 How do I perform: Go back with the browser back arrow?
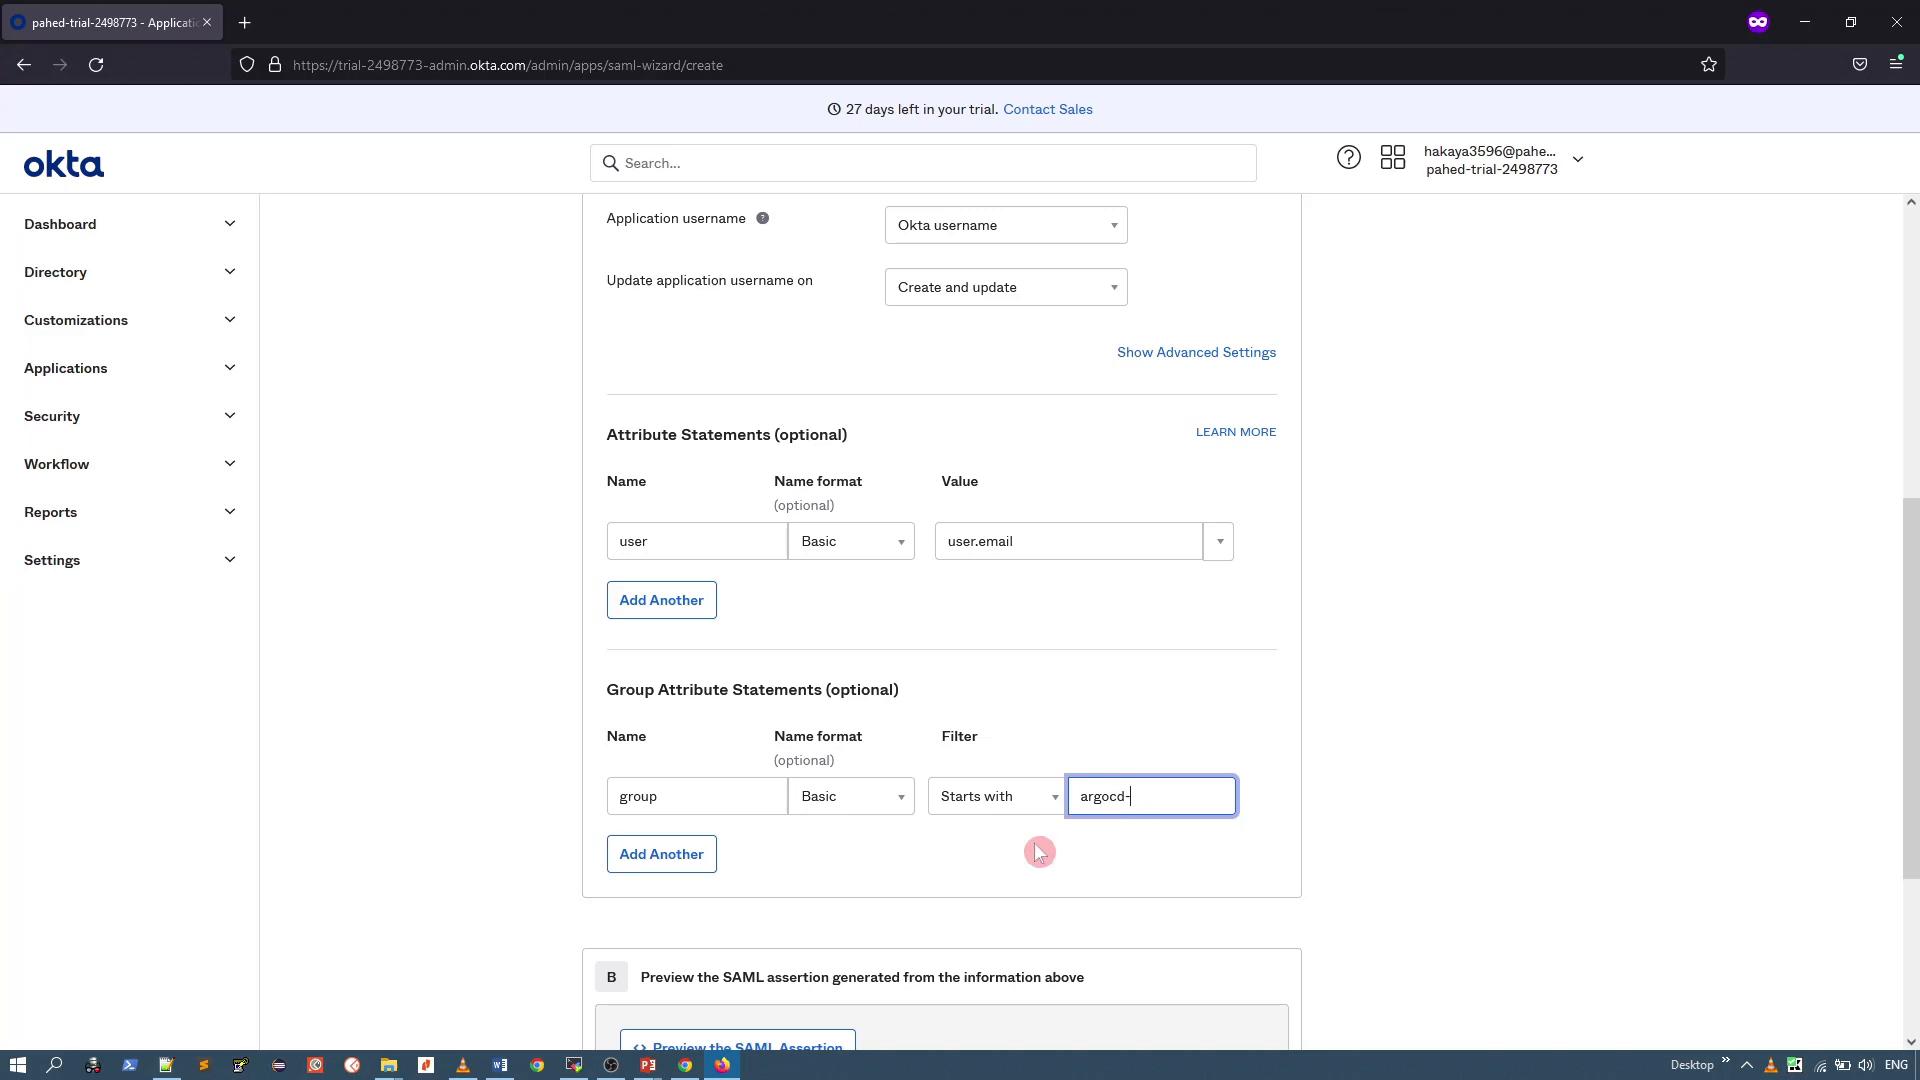point(24,65)
